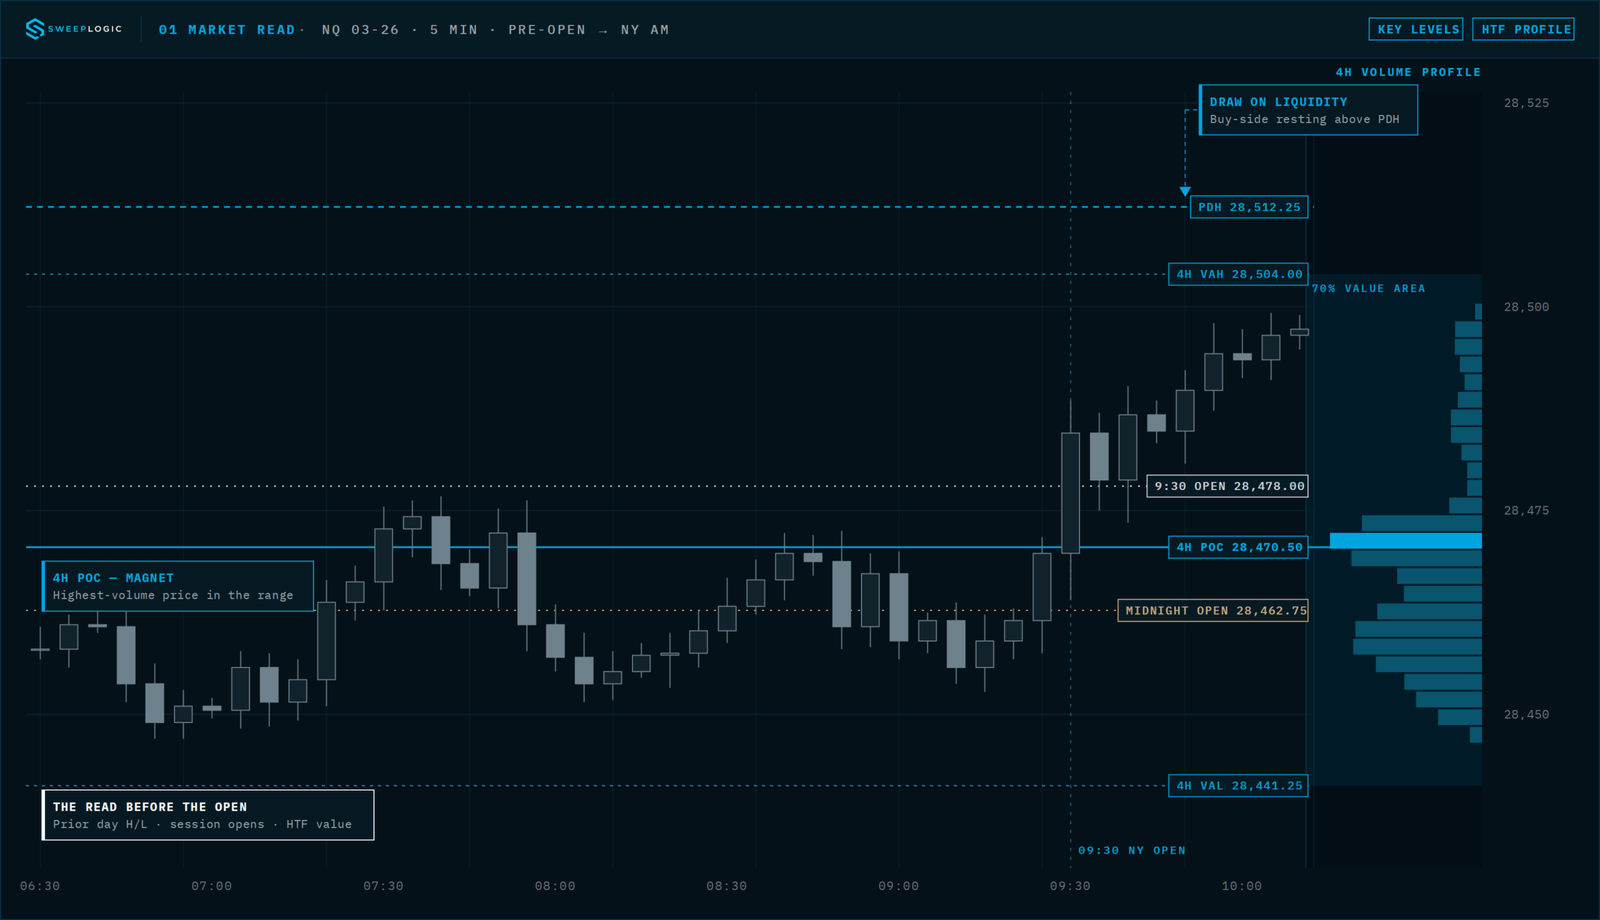Click the highlighted POC volume profile bar

pyautogui.click(x=1405, y=541)
